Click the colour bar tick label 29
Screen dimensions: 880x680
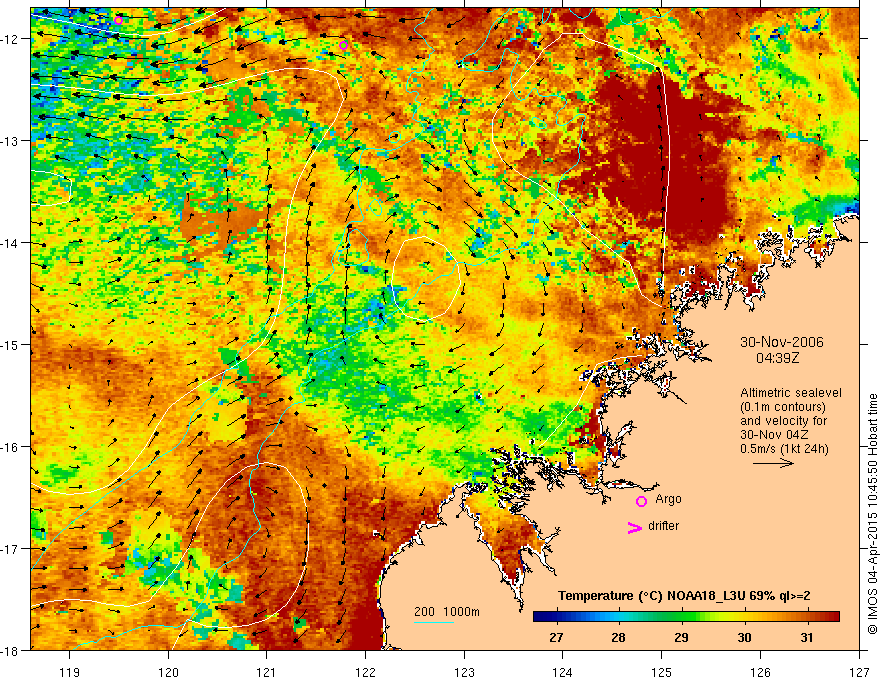681,638
